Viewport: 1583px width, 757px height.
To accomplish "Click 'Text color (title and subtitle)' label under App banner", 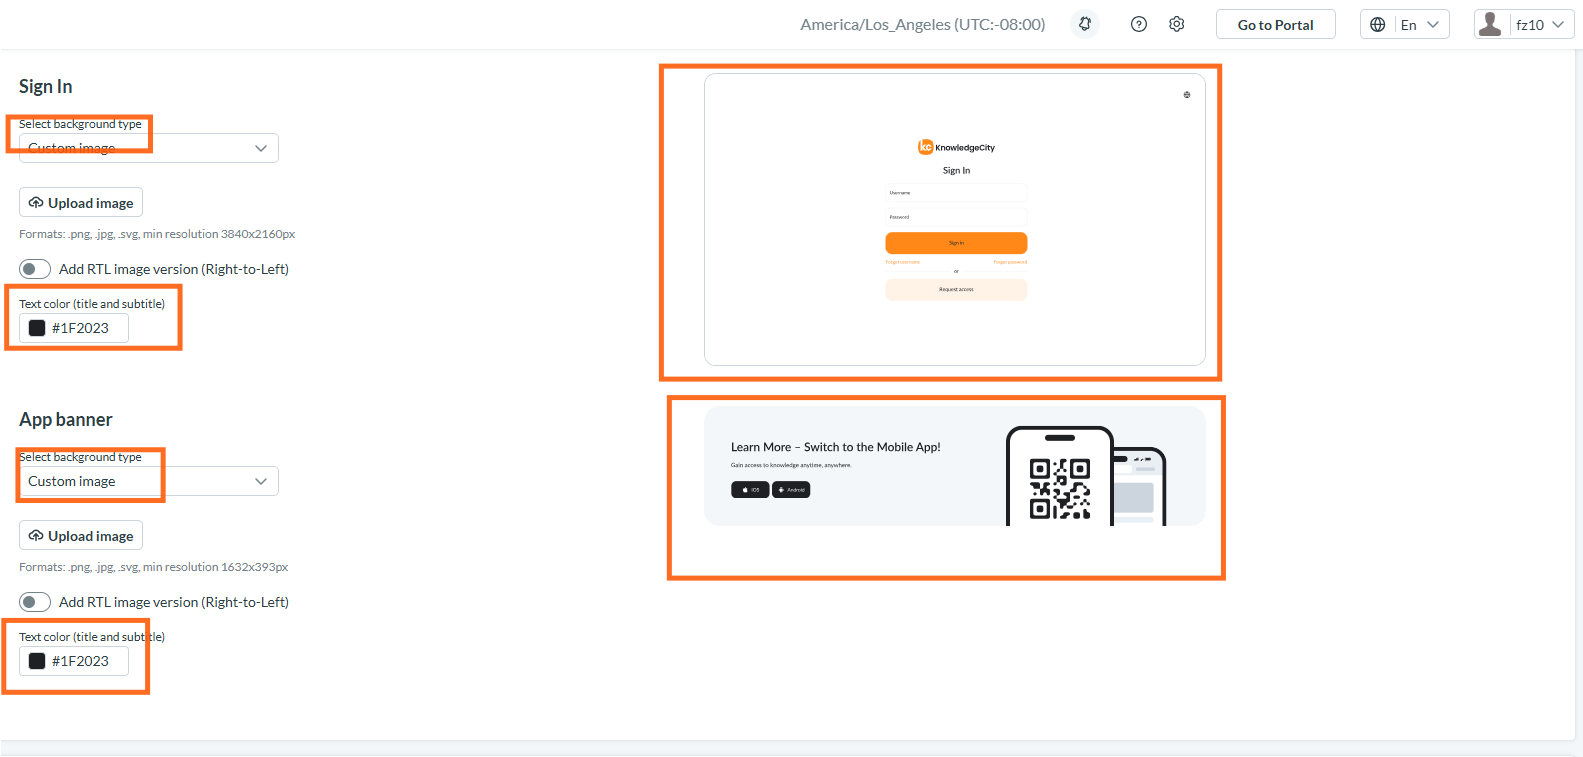I will pos(92,637).
